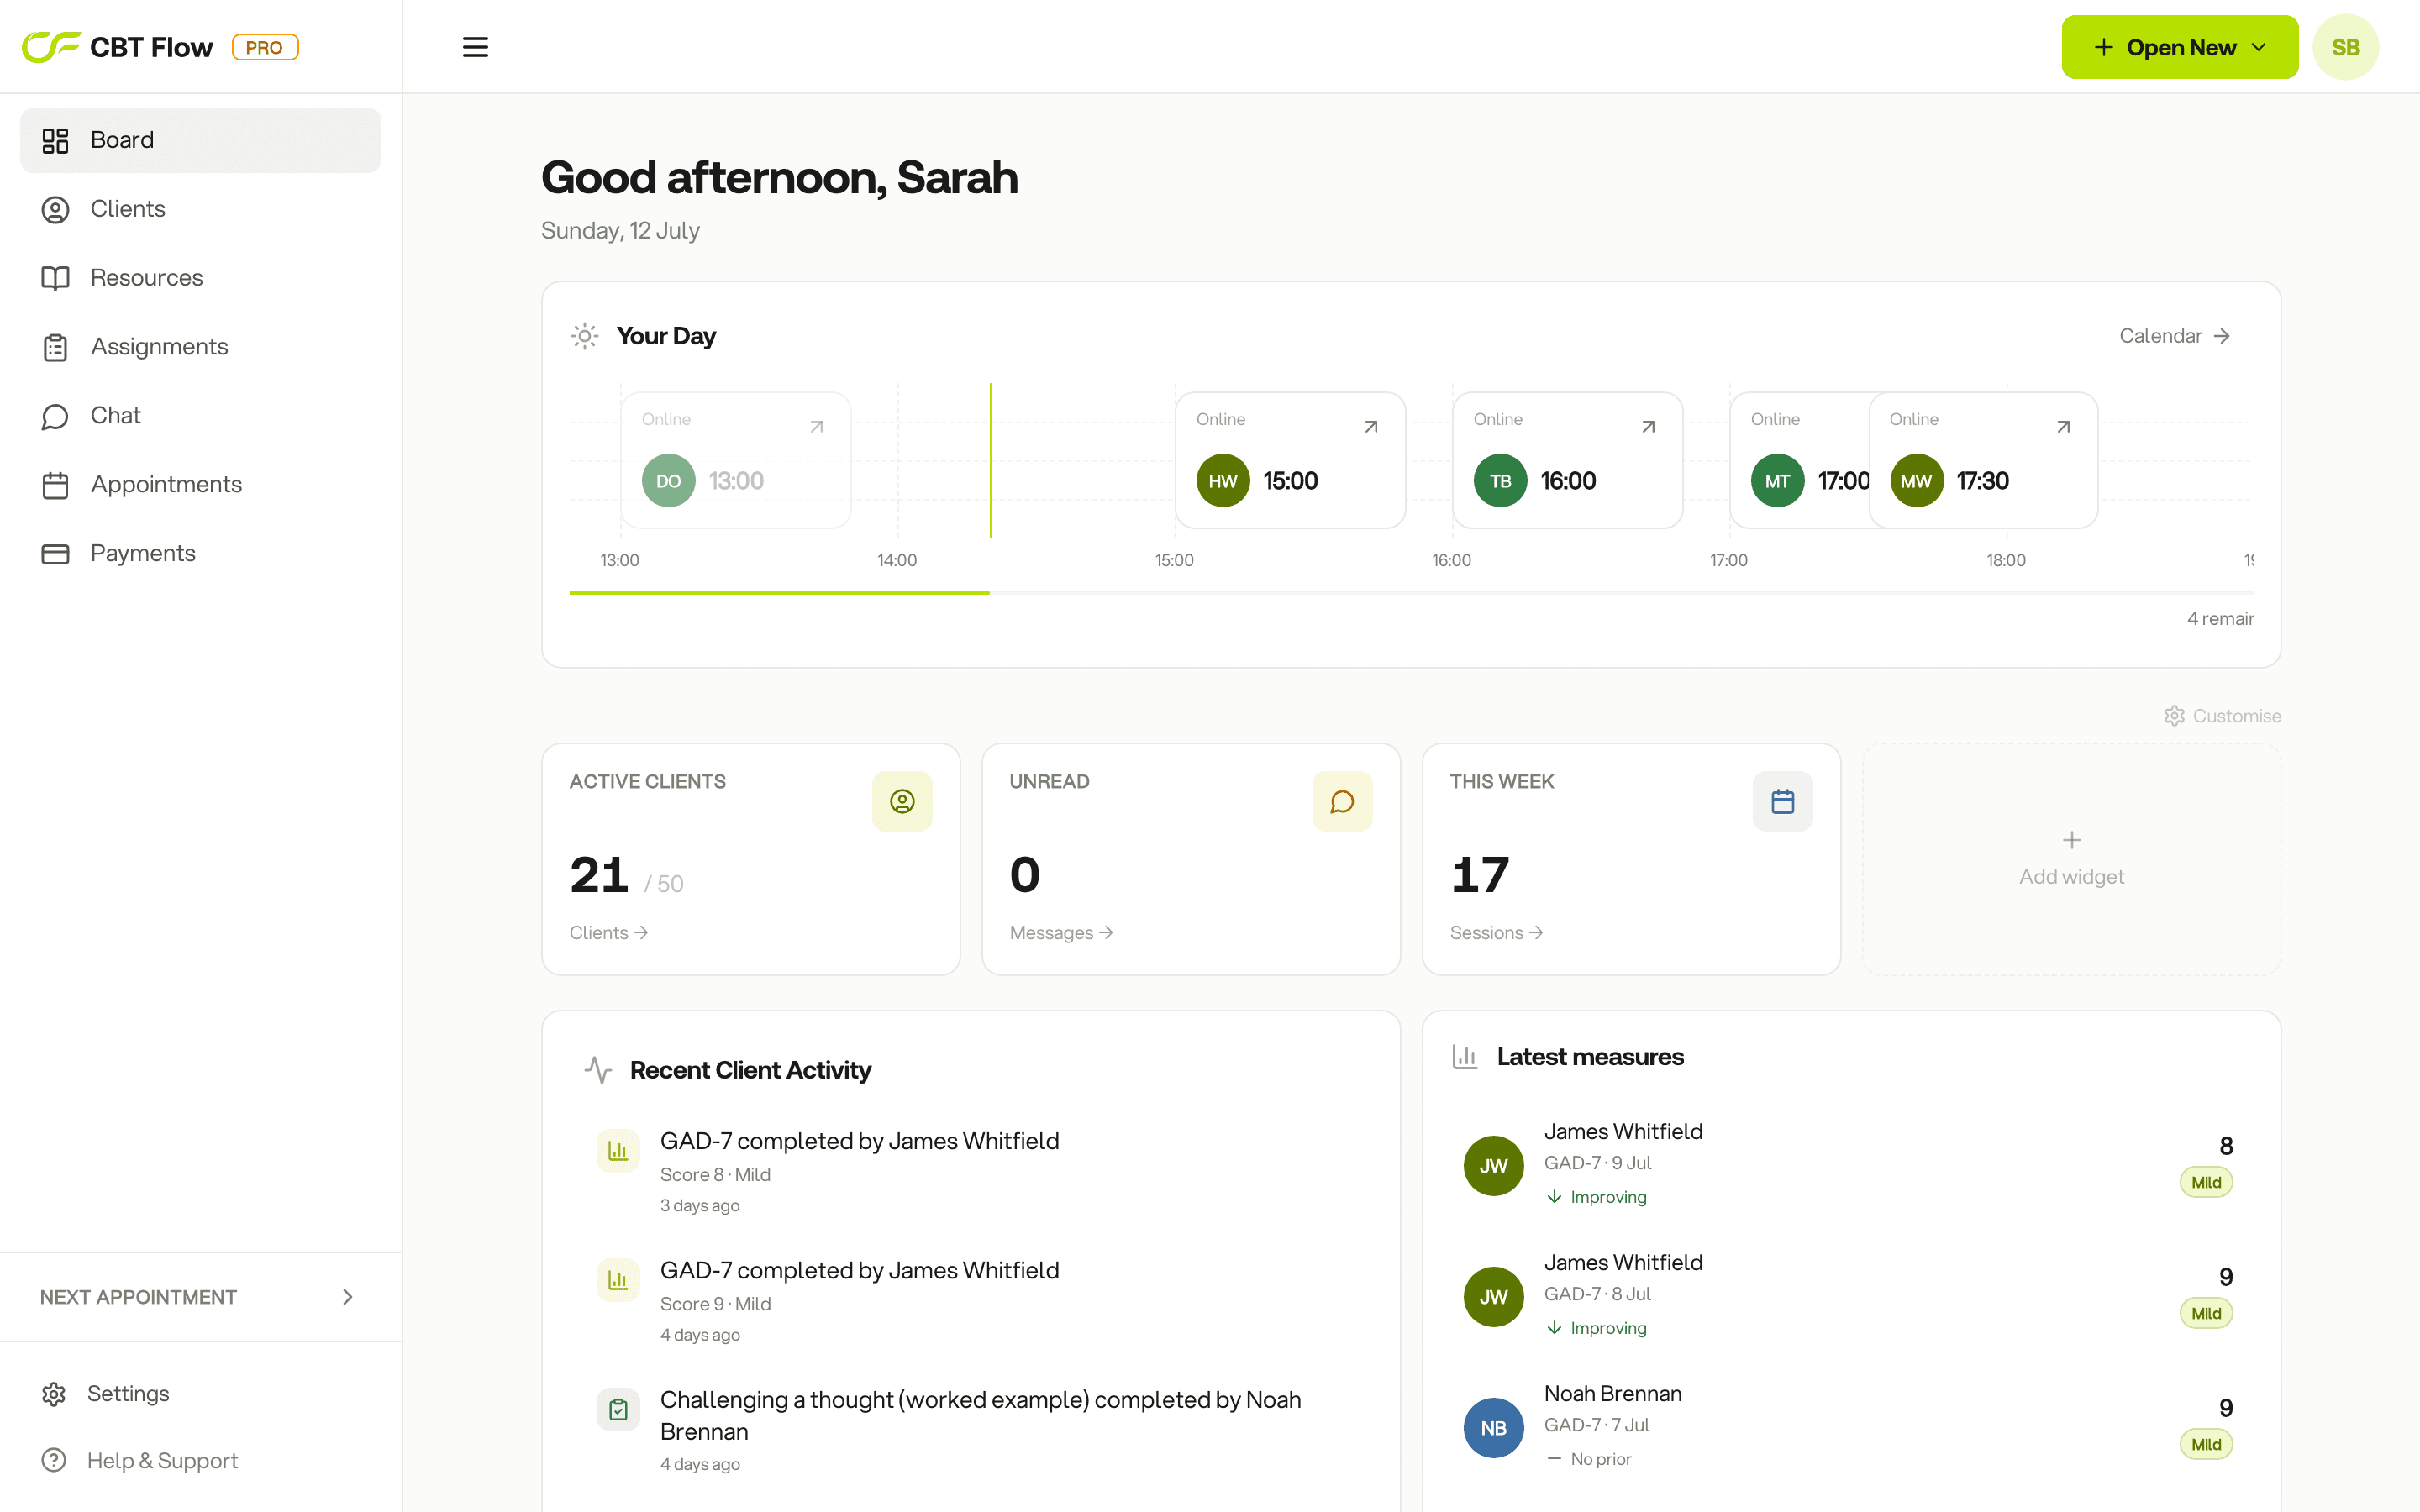Click the Latest measures bar chart icon

1465,1057
